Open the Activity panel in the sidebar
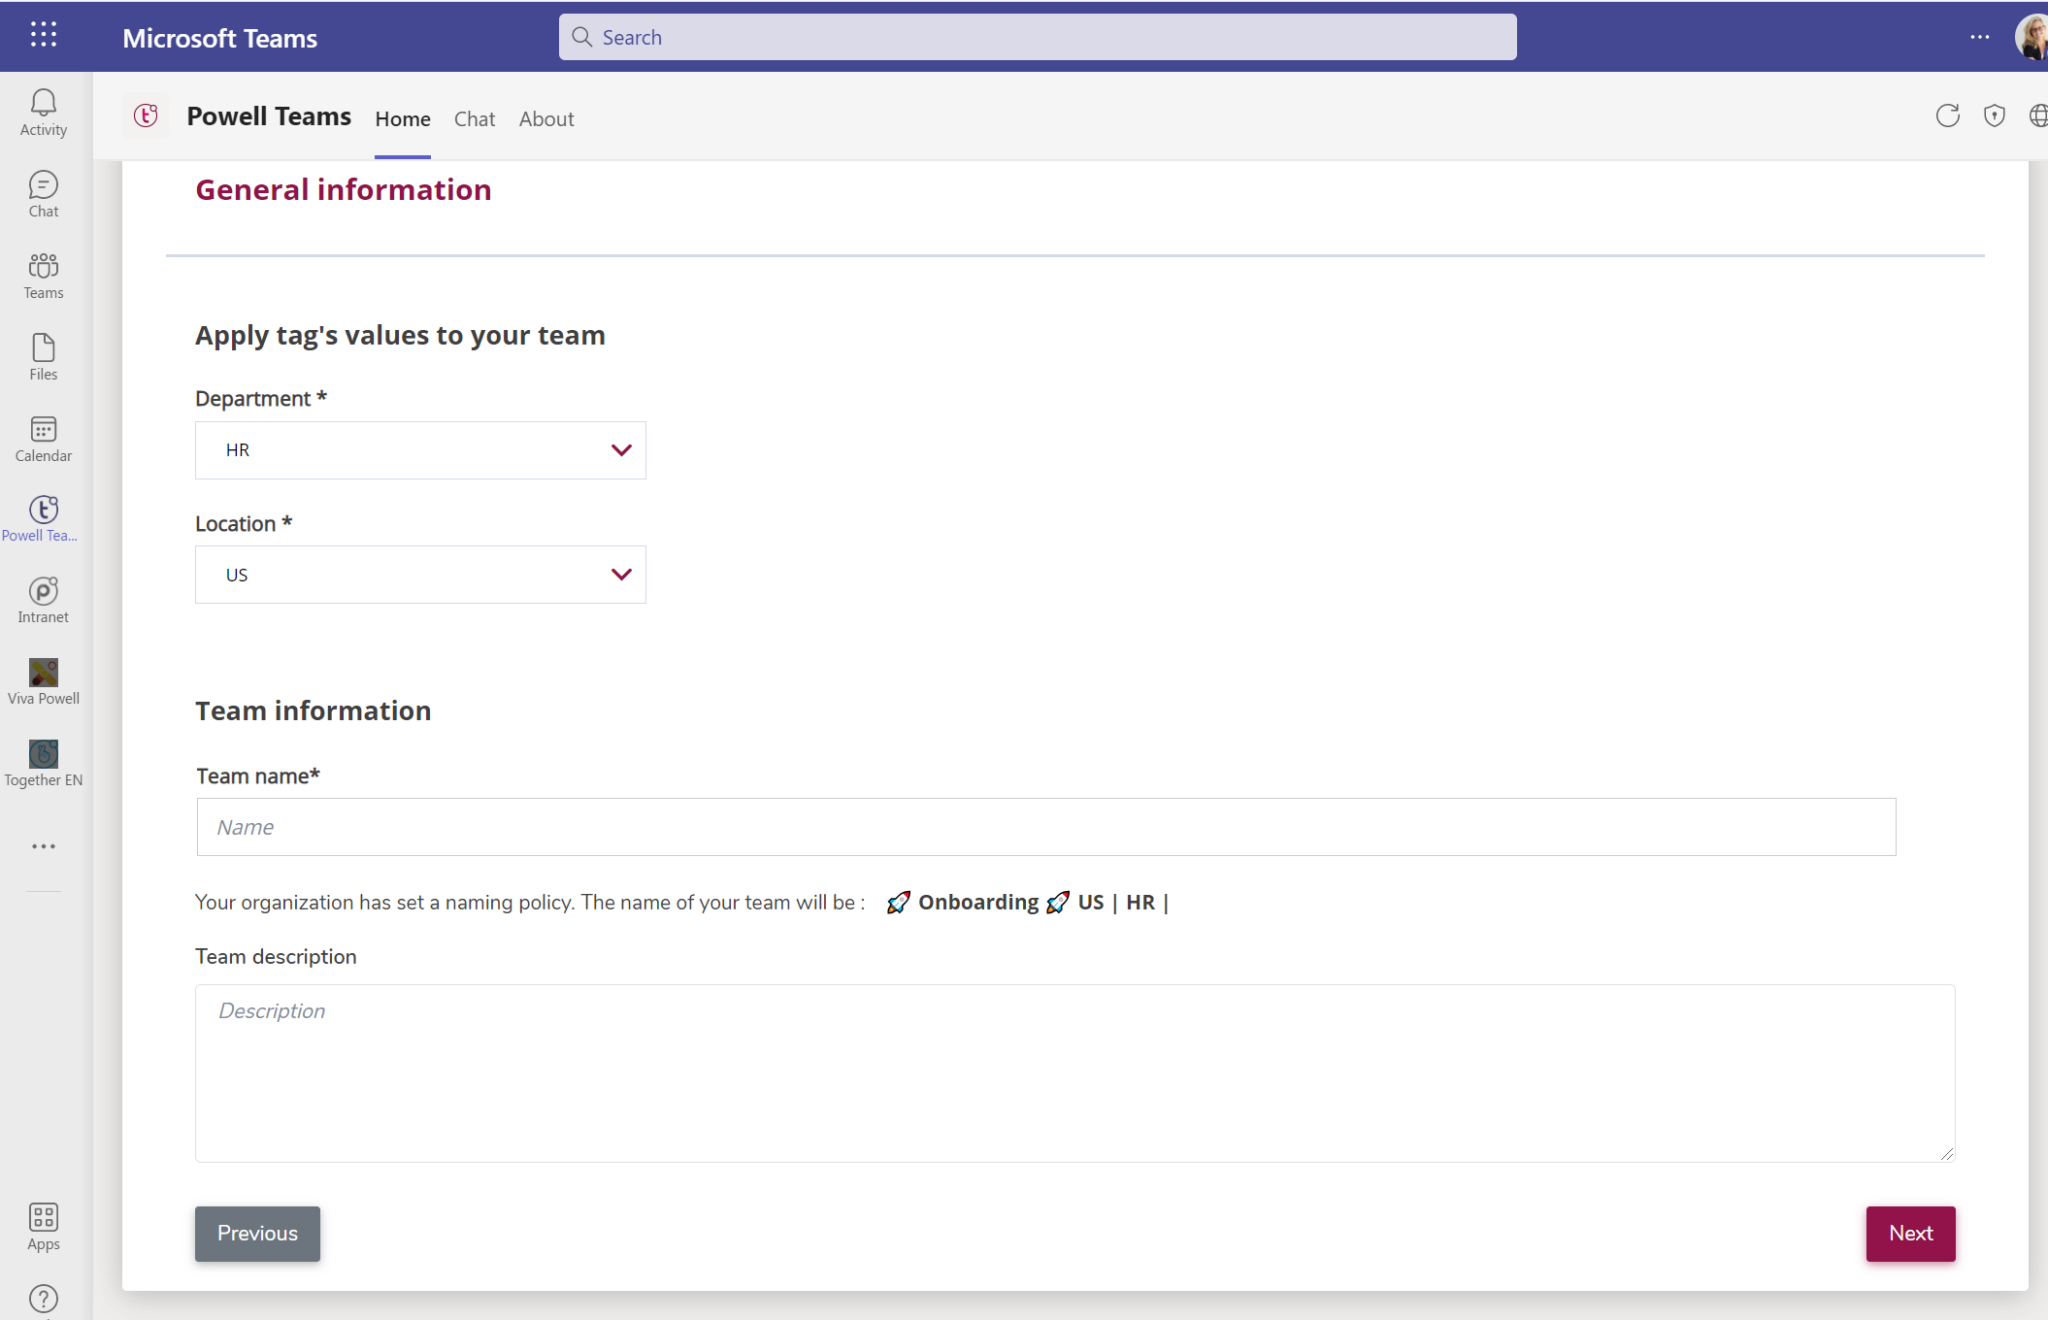This screenshot has height=1320, width=2048. (x=43, y=110)
